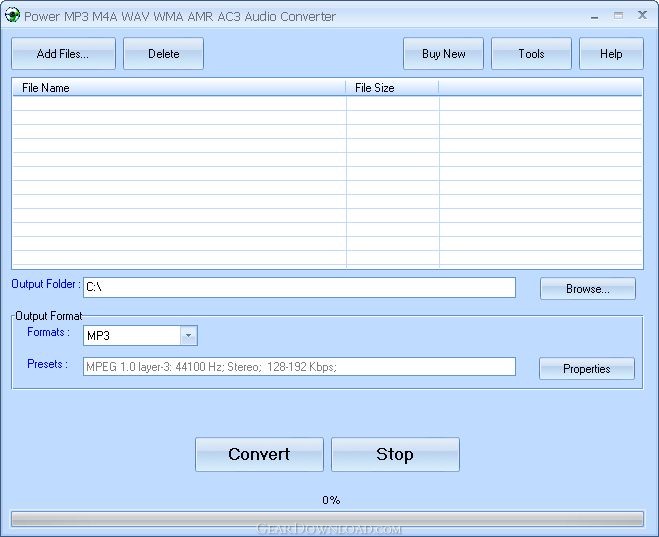Click the window title text
This screenshot has width=659, height=537.
click(180, 16)
